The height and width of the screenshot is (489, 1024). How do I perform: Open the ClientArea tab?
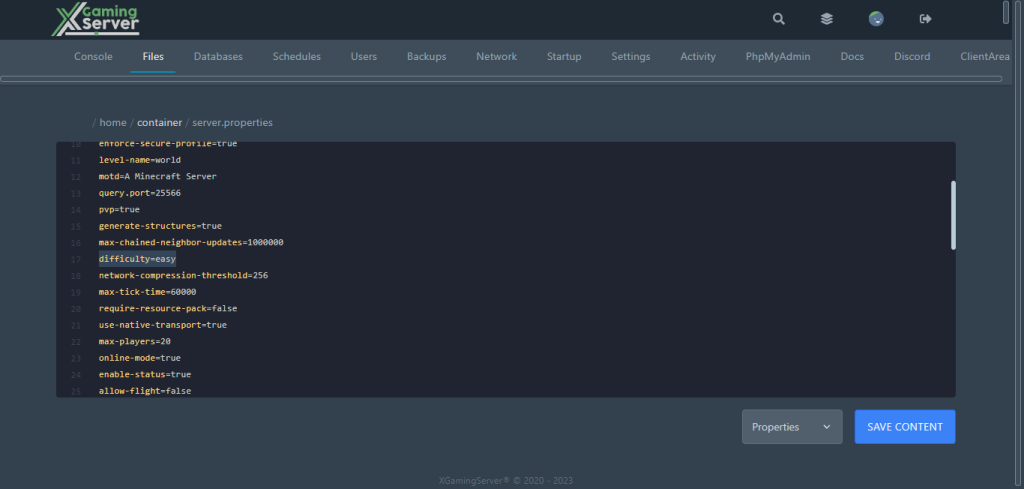pyautogui.click(x=985, y=57)
